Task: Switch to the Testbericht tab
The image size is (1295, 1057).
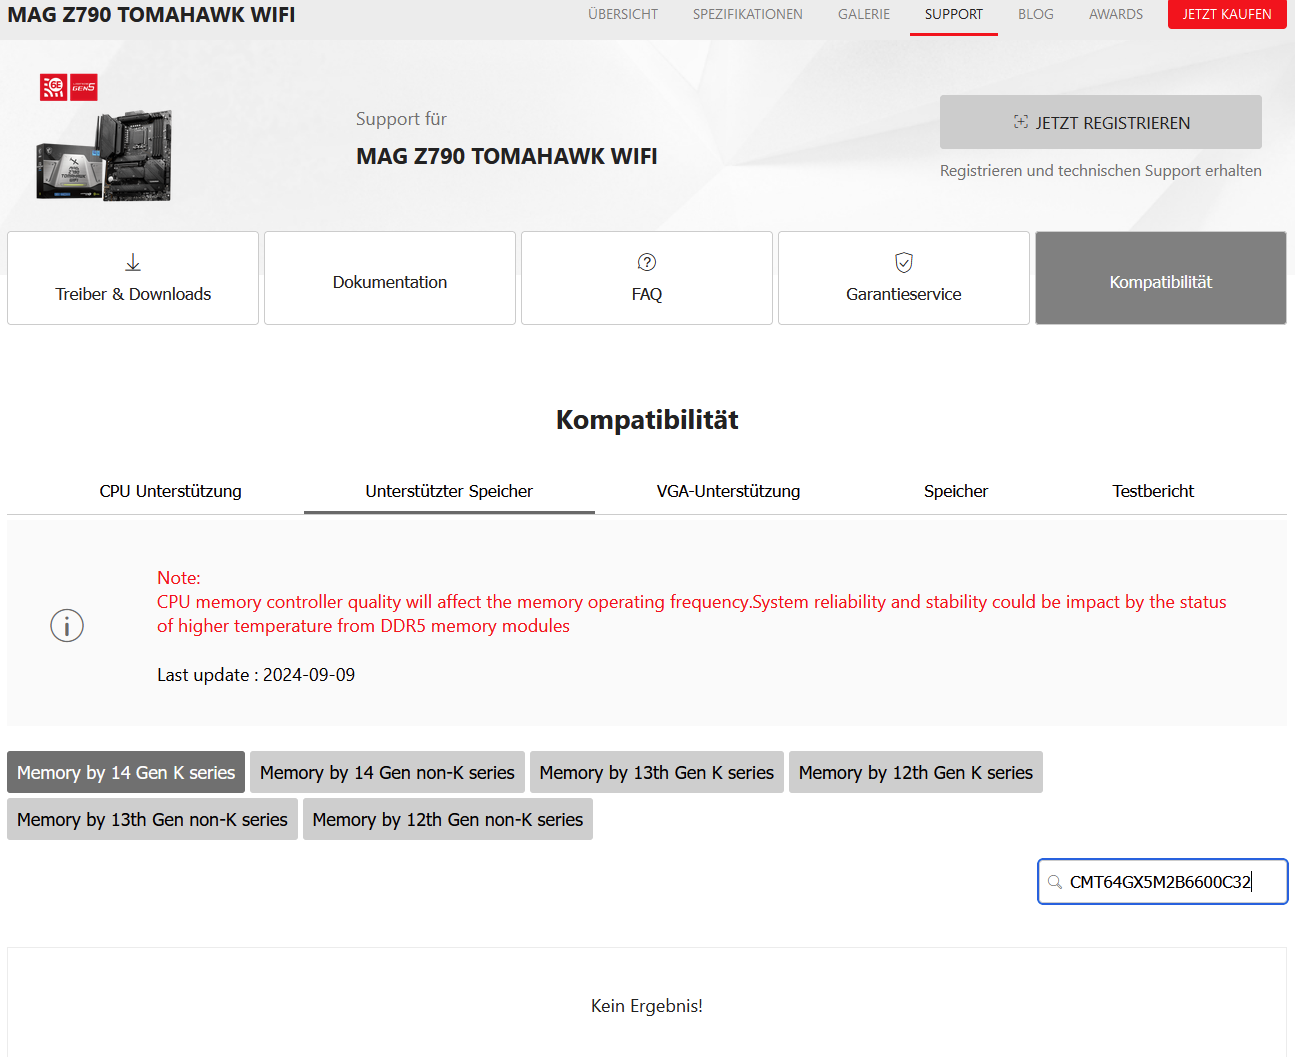Action: (x=1153, y=491)
